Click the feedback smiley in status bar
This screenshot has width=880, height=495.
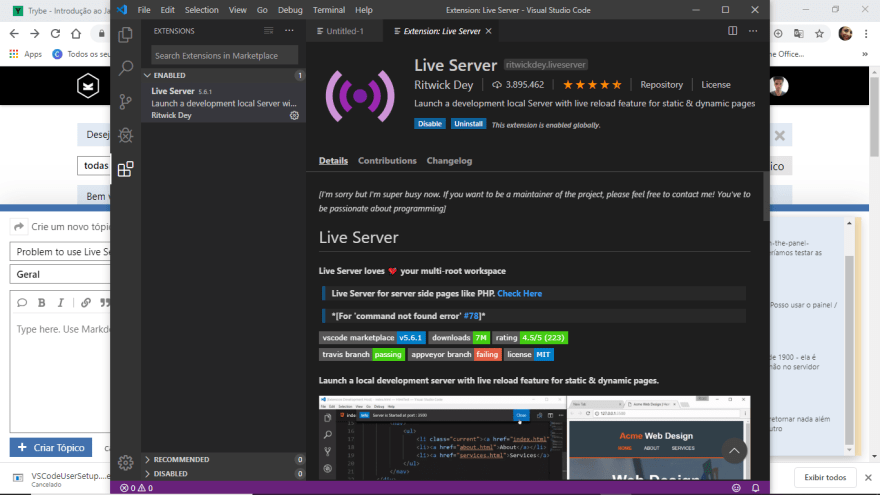736,488
